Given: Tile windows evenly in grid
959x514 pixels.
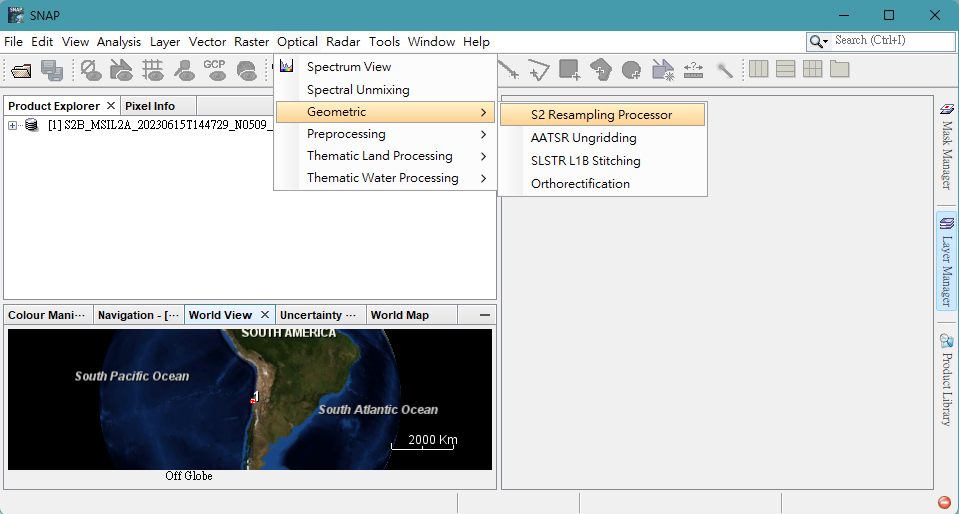Looking at the screenshot, I should coord(812,69).
